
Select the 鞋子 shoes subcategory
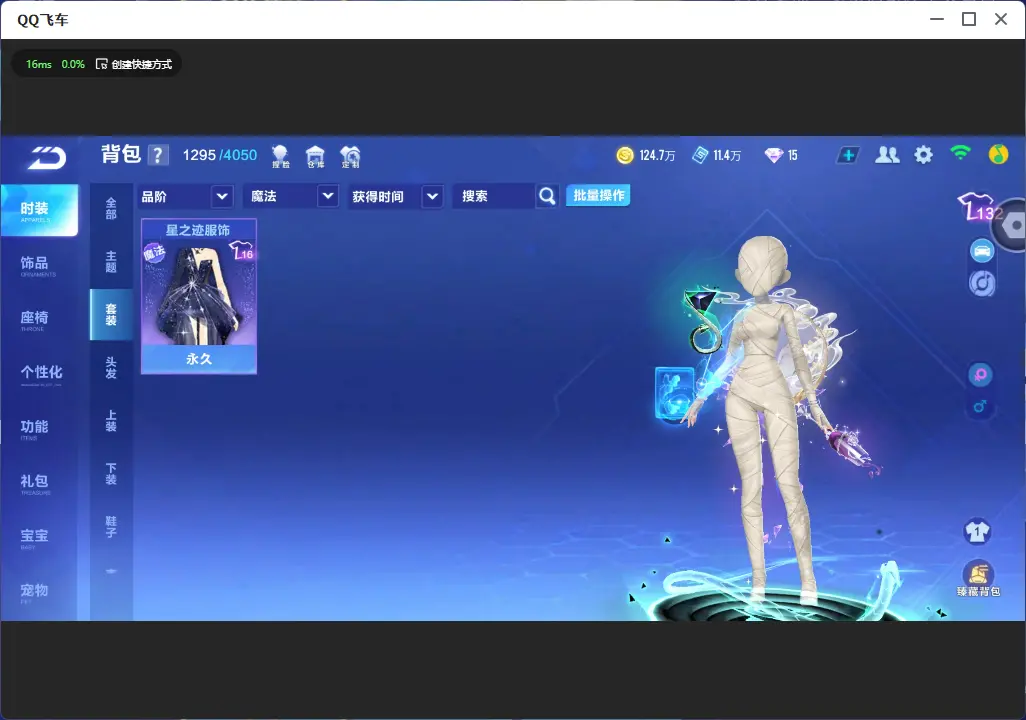pyautogui.click(x=111, y=527)
